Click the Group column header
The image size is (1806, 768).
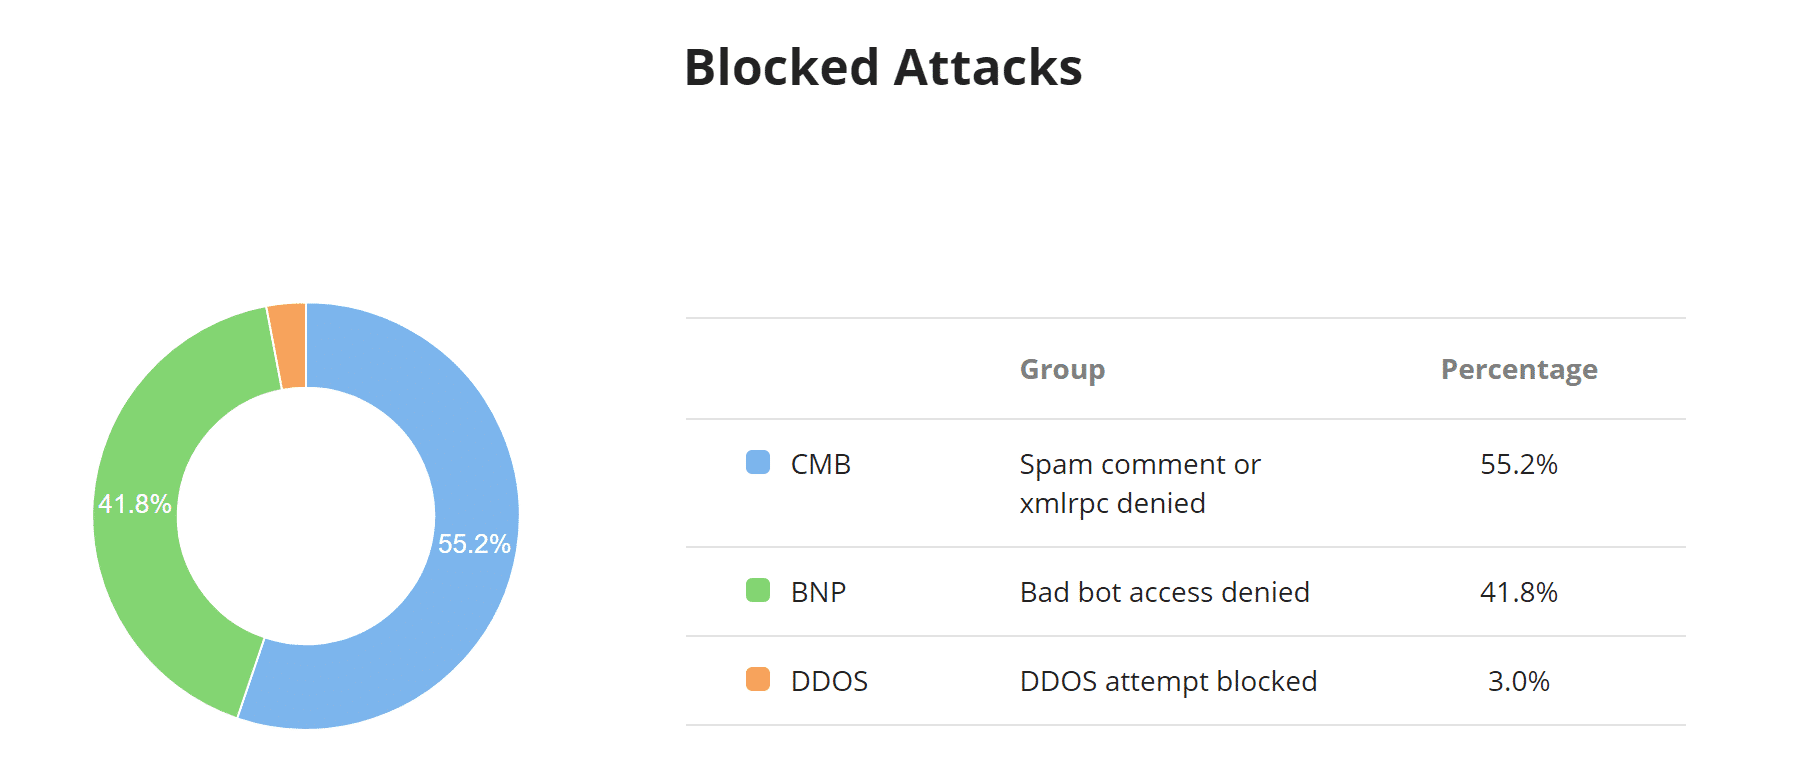[x=1062, y=369]
